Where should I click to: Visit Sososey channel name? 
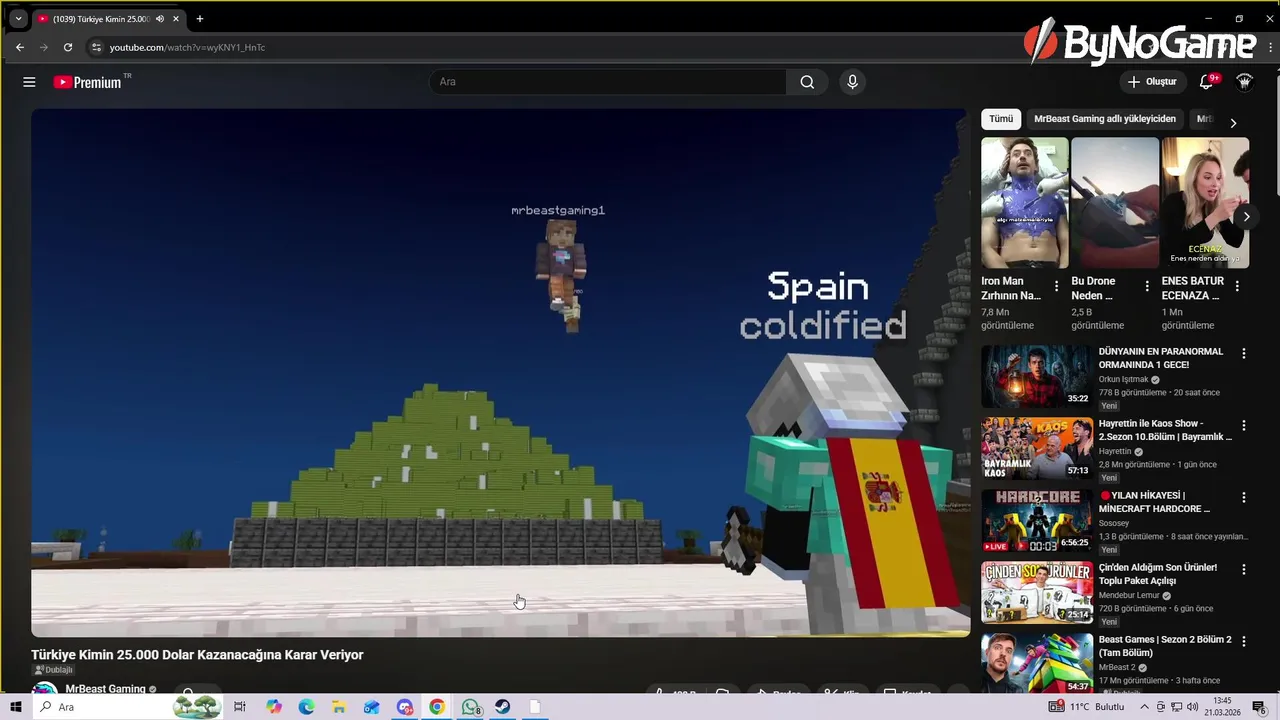click(x=1114, y=524)
